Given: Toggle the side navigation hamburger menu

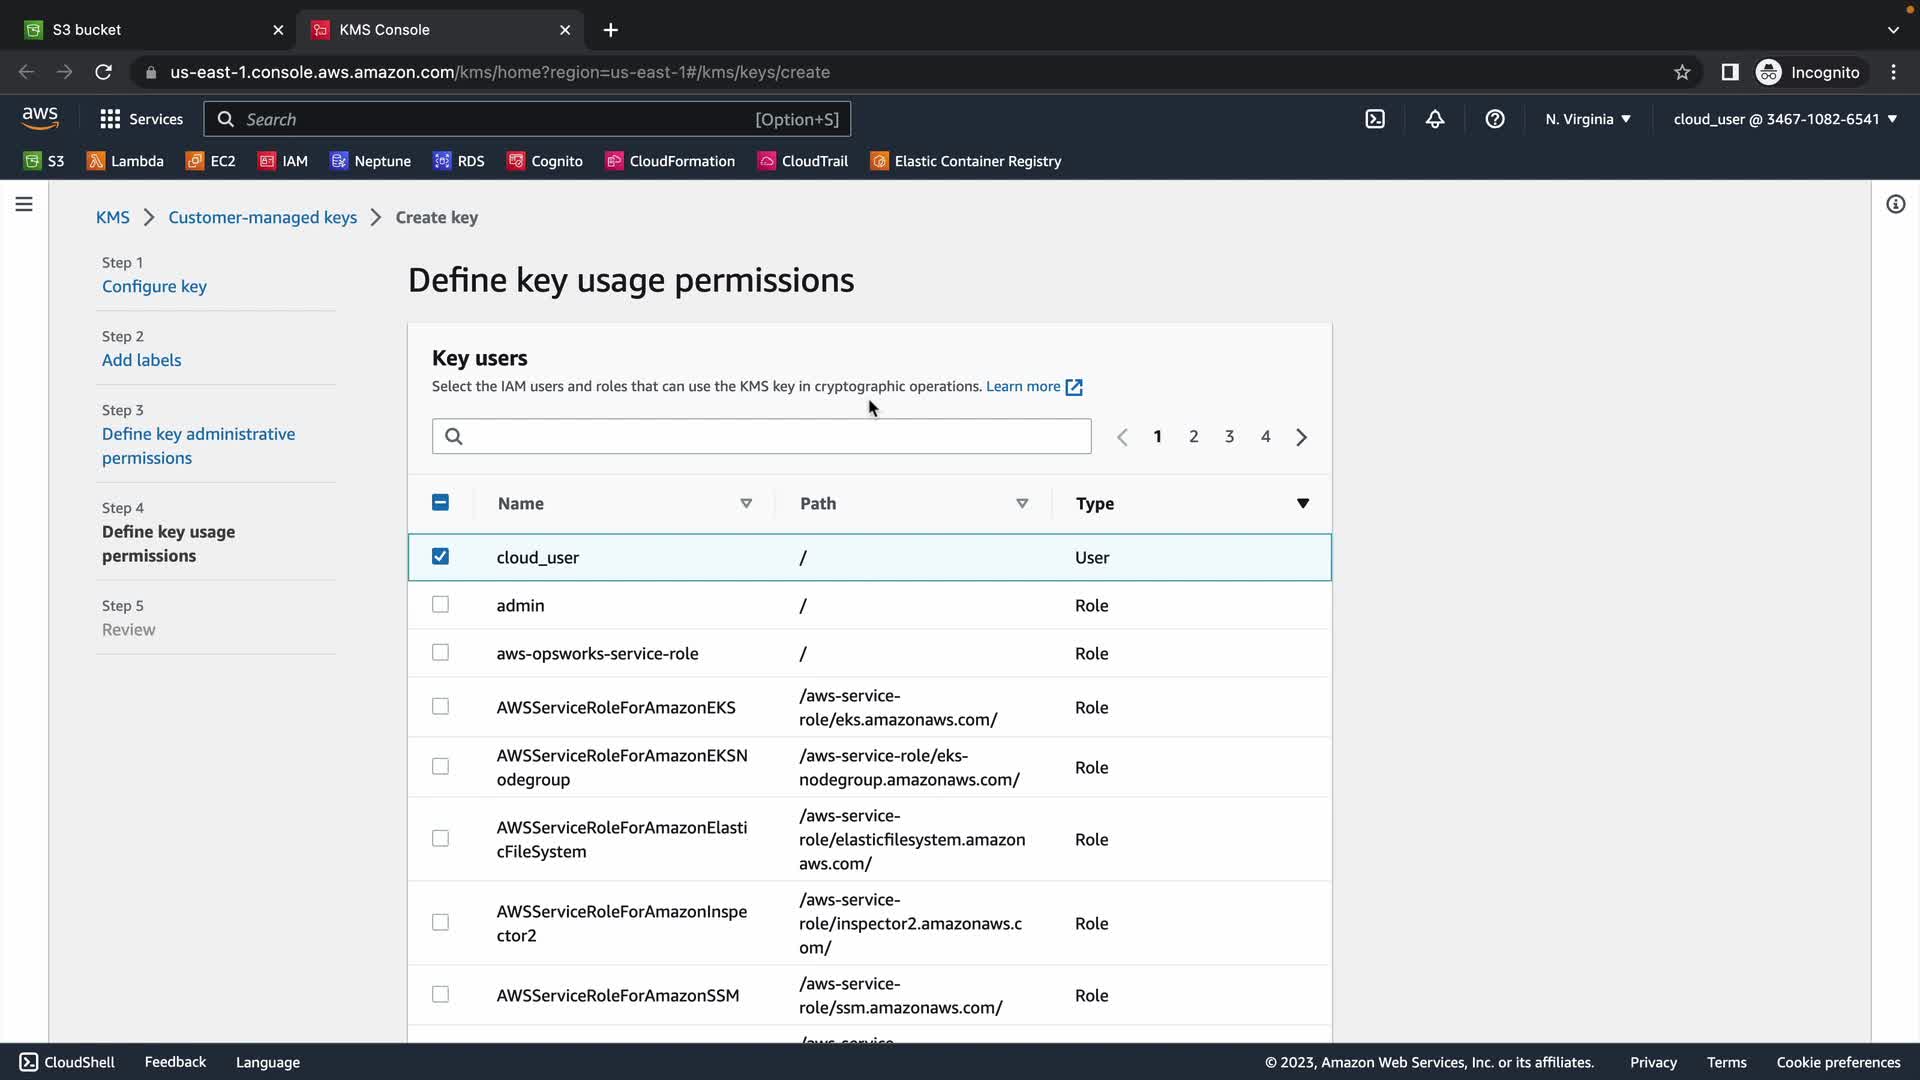Looking at the screenshot, I should coord(24,204).
